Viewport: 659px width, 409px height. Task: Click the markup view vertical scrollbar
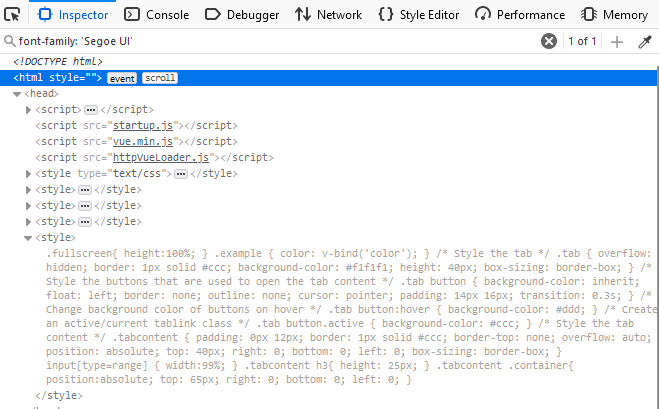657,237
